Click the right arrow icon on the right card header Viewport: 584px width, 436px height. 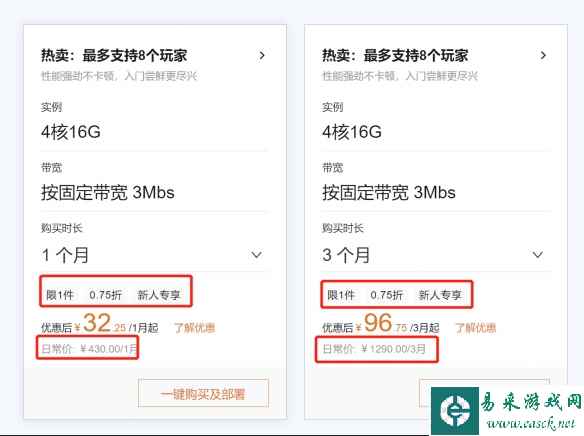[543, 56]
